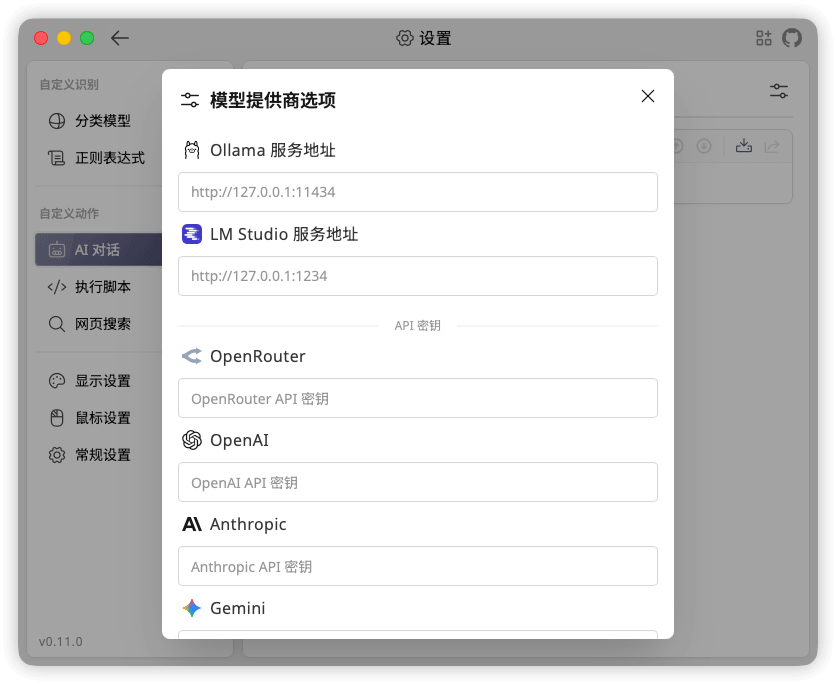The image size is (836, 684).
Task: Focus the OpenRouter API key field
Action: 417,398
